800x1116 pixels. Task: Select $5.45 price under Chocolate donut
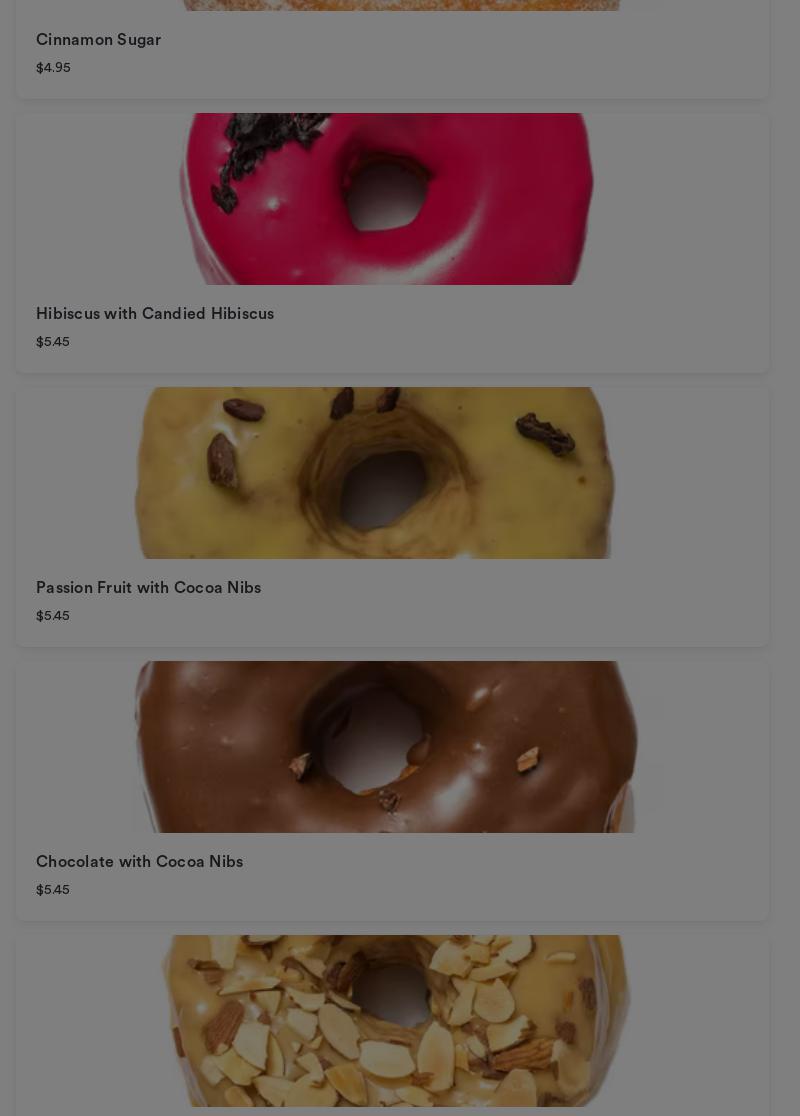pos(53,890)
